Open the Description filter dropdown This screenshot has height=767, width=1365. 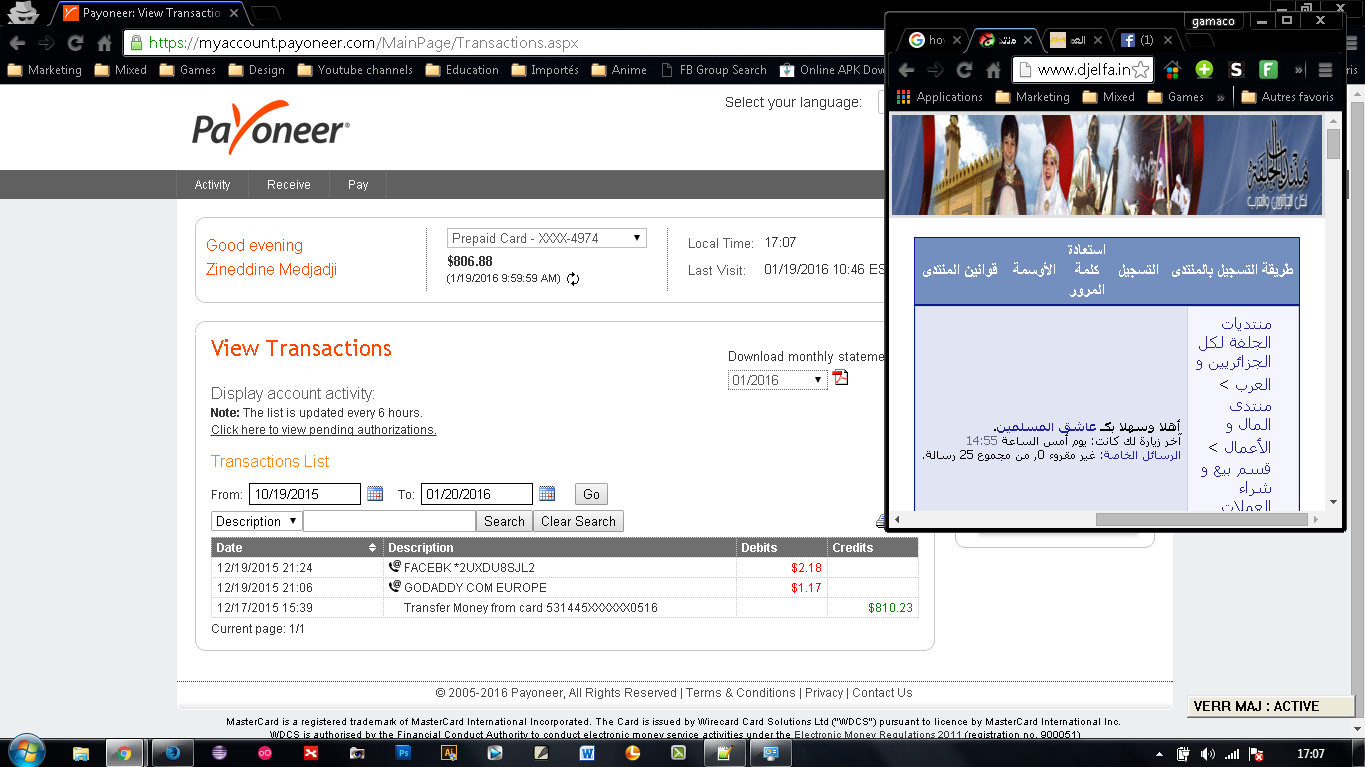(x=256, y=521)
